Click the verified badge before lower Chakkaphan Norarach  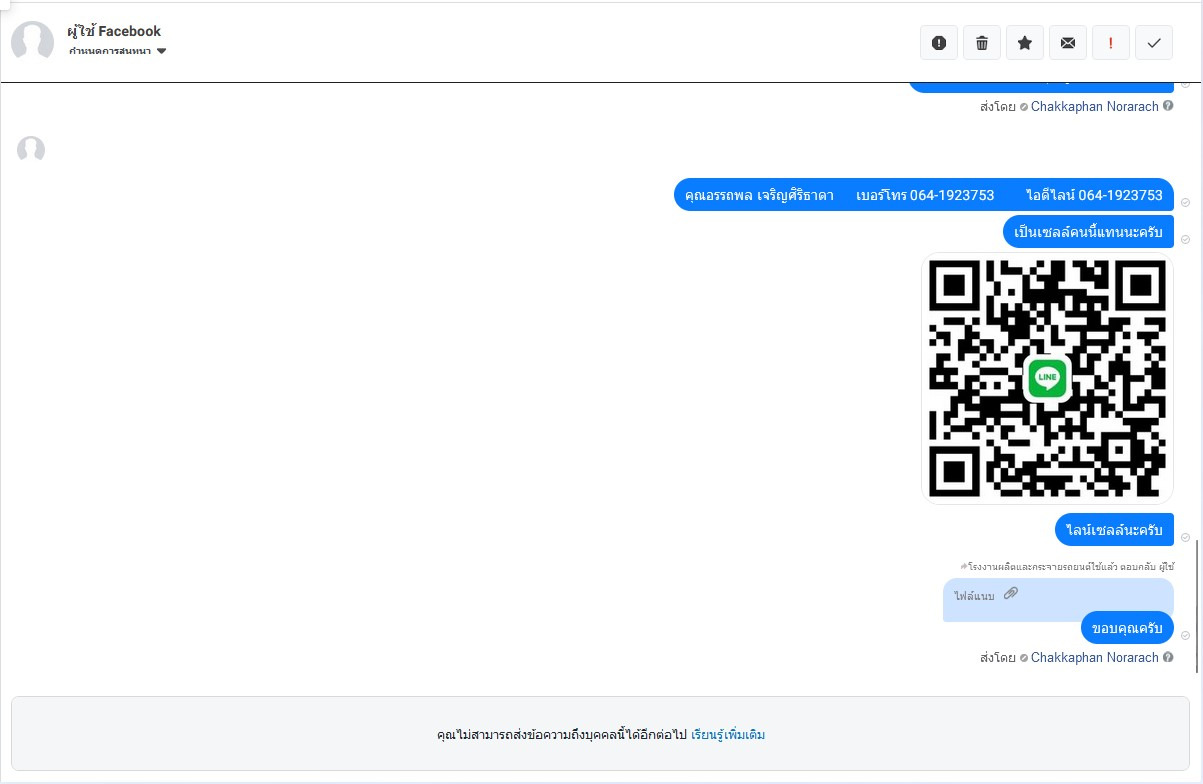click(1023, 658)
